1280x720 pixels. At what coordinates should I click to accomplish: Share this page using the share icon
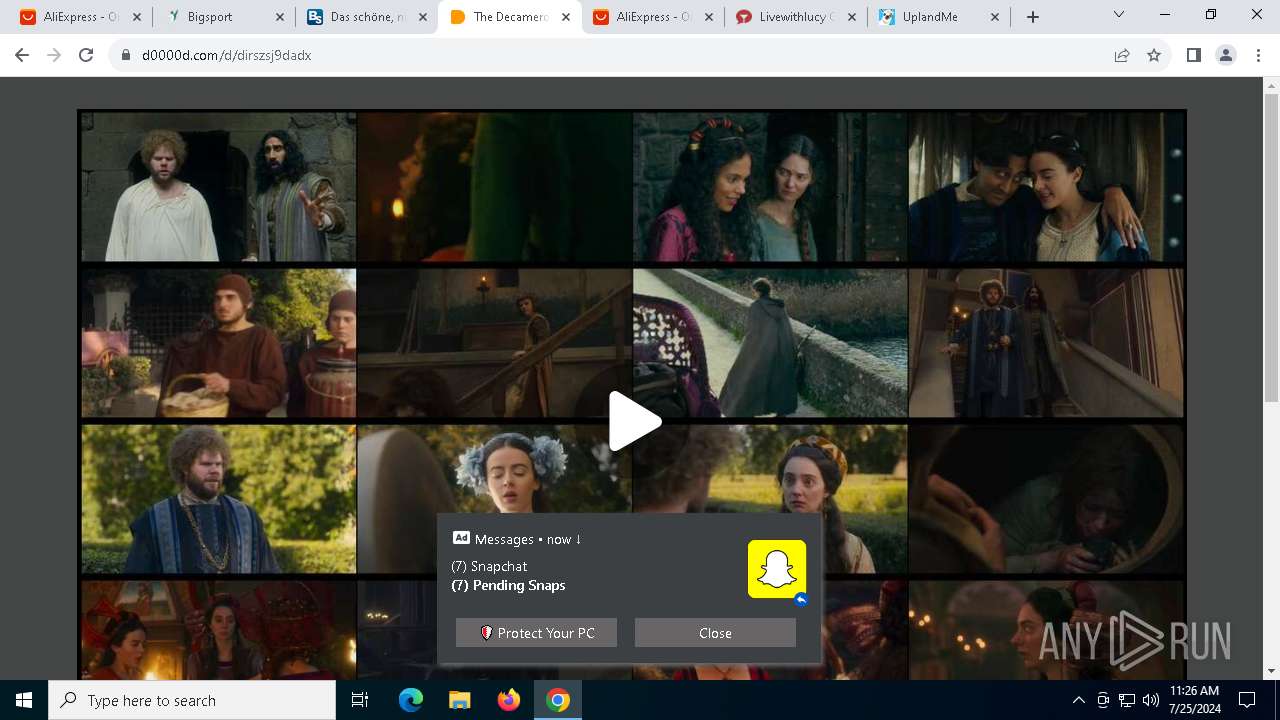(1122, 56)
